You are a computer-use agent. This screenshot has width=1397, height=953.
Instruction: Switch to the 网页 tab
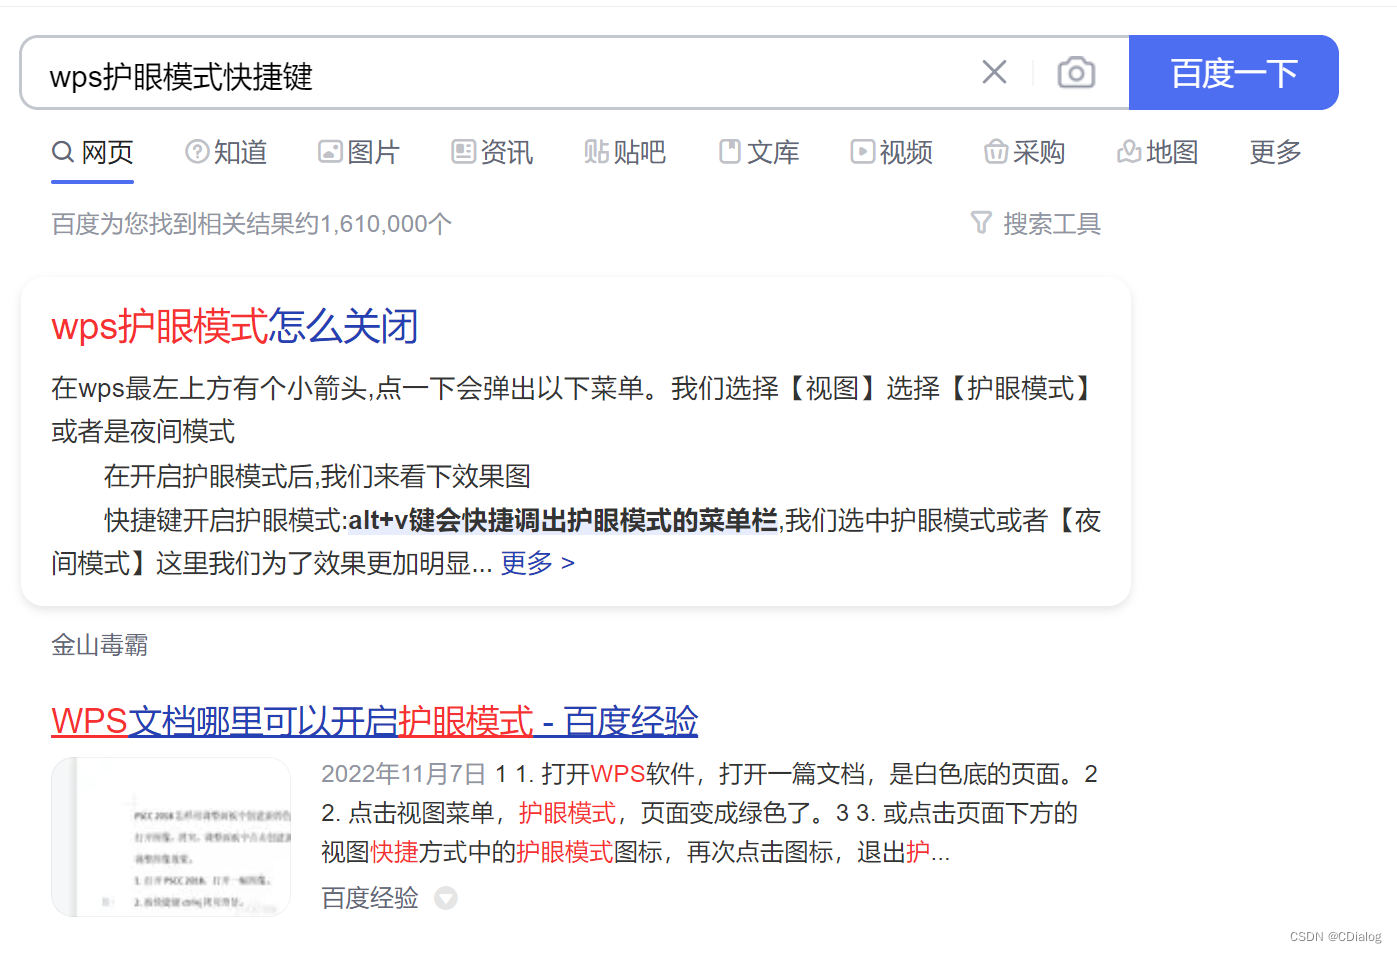click(107, 151)
